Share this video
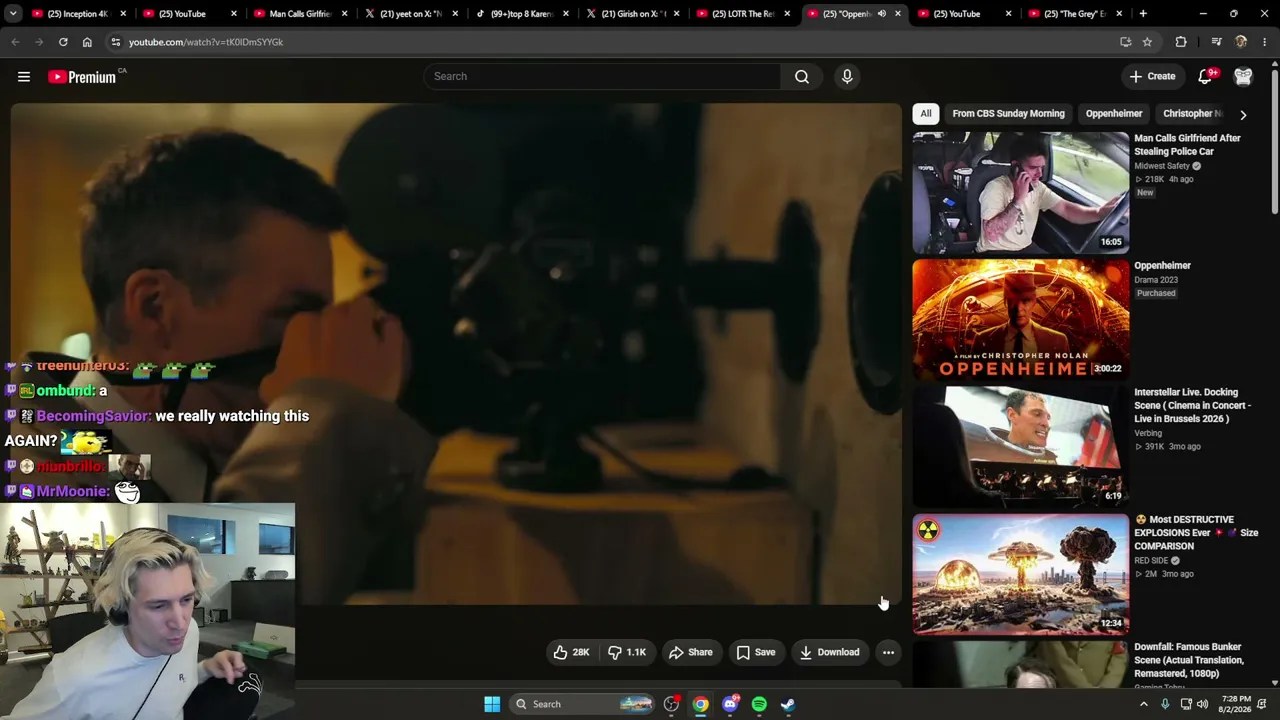 [x=691, y=652]
